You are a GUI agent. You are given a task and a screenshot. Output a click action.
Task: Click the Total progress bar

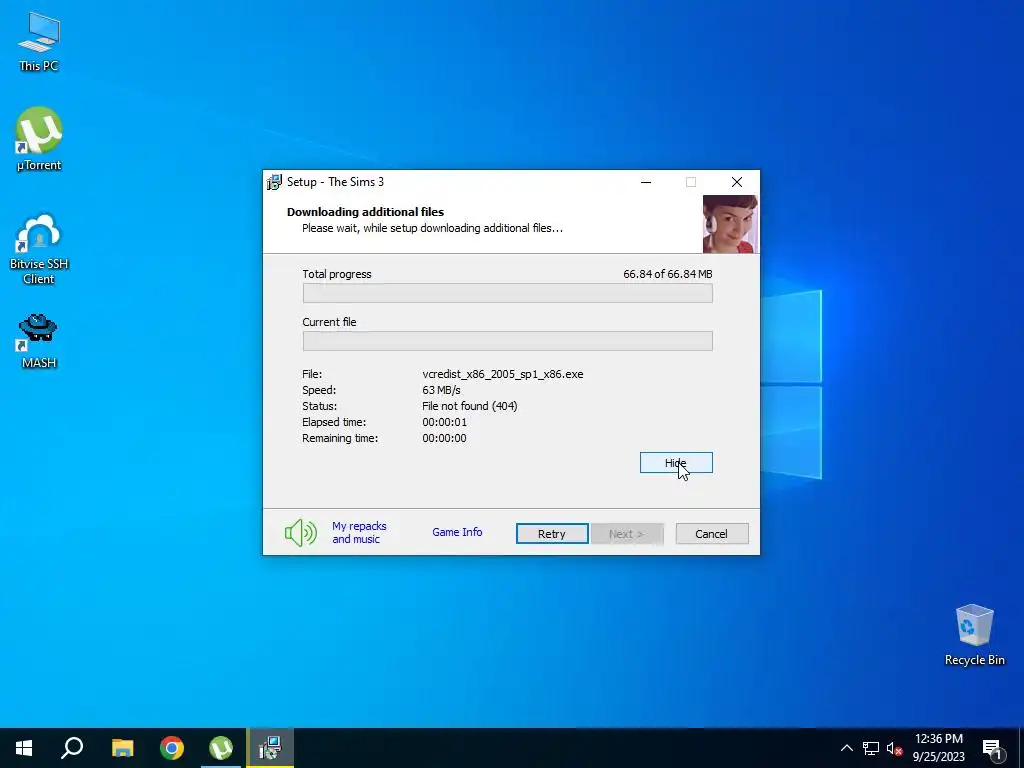click(x=507, y=293)
